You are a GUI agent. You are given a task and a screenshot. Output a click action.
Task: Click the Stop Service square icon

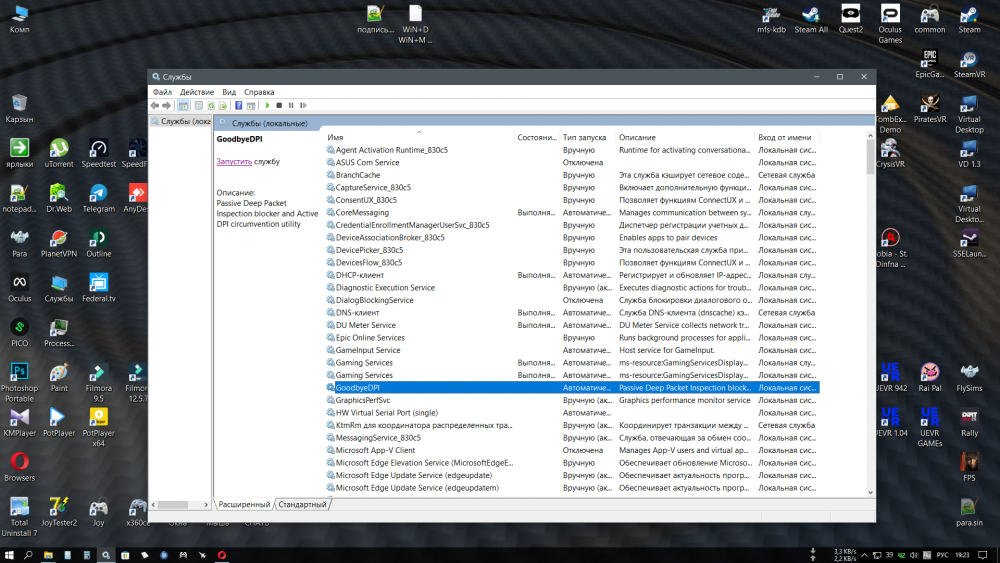coord(279,105)
